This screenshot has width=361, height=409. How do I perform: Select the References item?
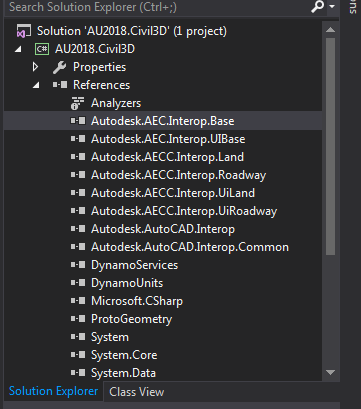click(101, 85)
